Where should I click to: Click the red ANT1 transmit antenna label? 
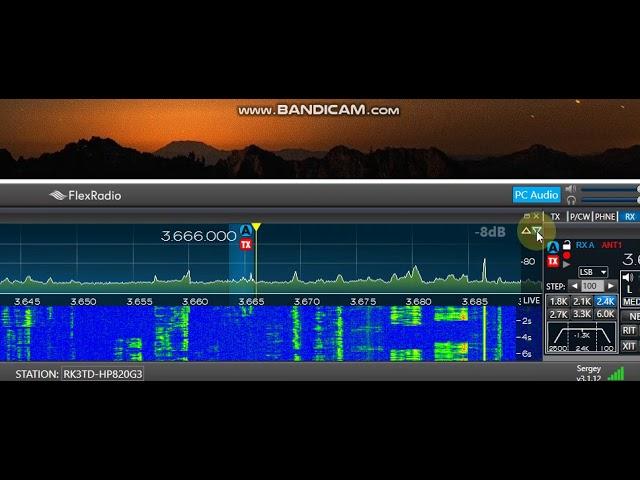(611, 245)
